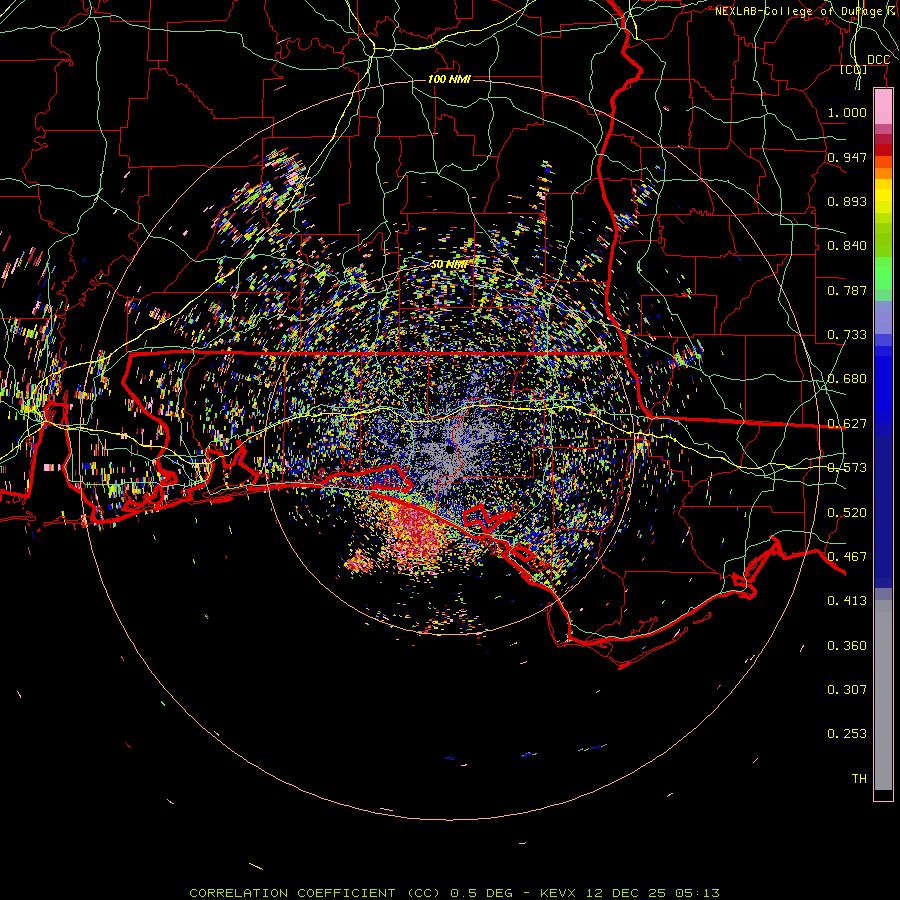
Task: Click the 0.253 scale value
Action: (847, 734)
